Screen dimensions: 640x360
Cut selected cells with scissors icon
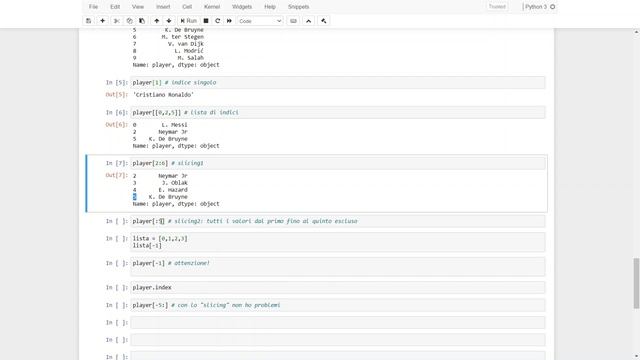click(x=116, y=21)
